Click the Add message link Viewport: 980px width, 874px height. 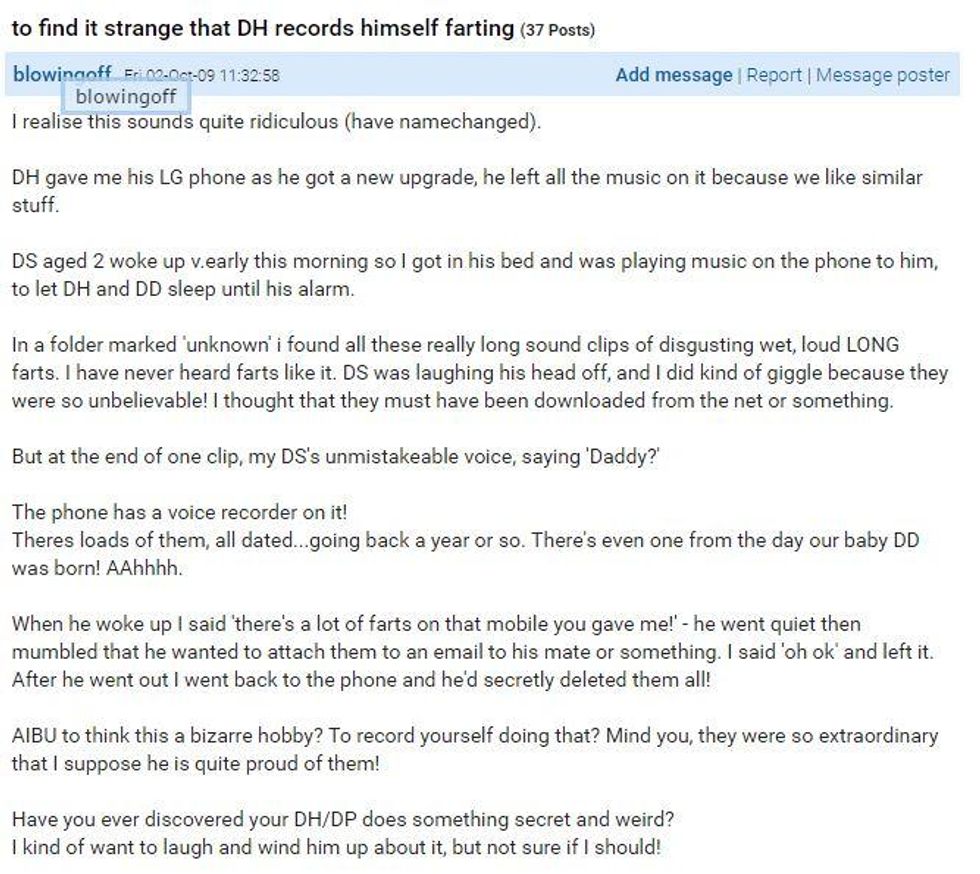673,75
